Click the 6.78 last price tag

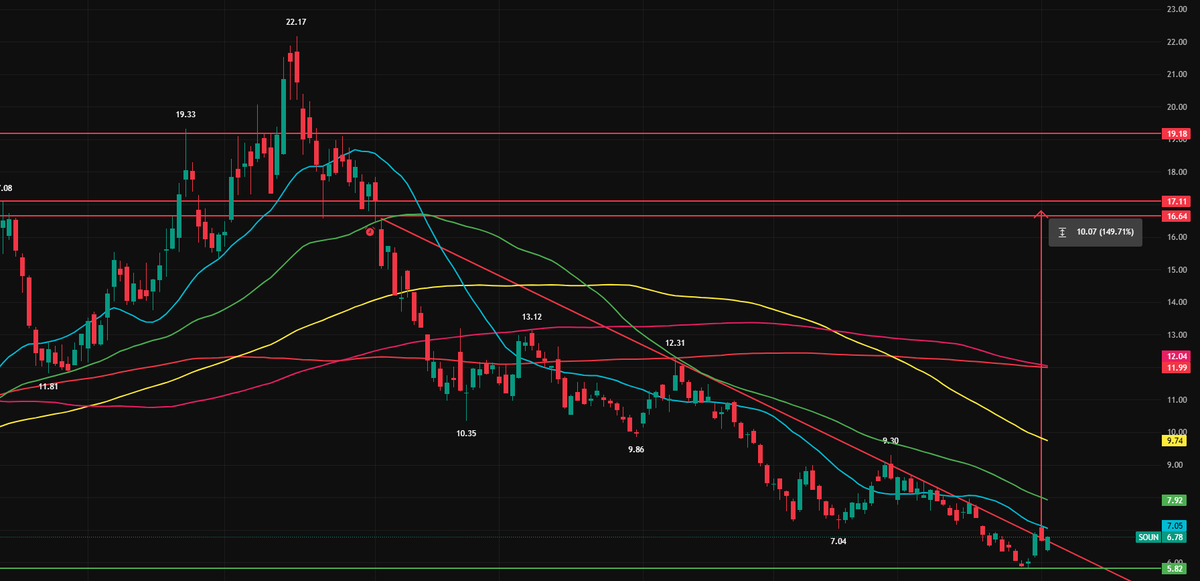(x=1174, y=537)
